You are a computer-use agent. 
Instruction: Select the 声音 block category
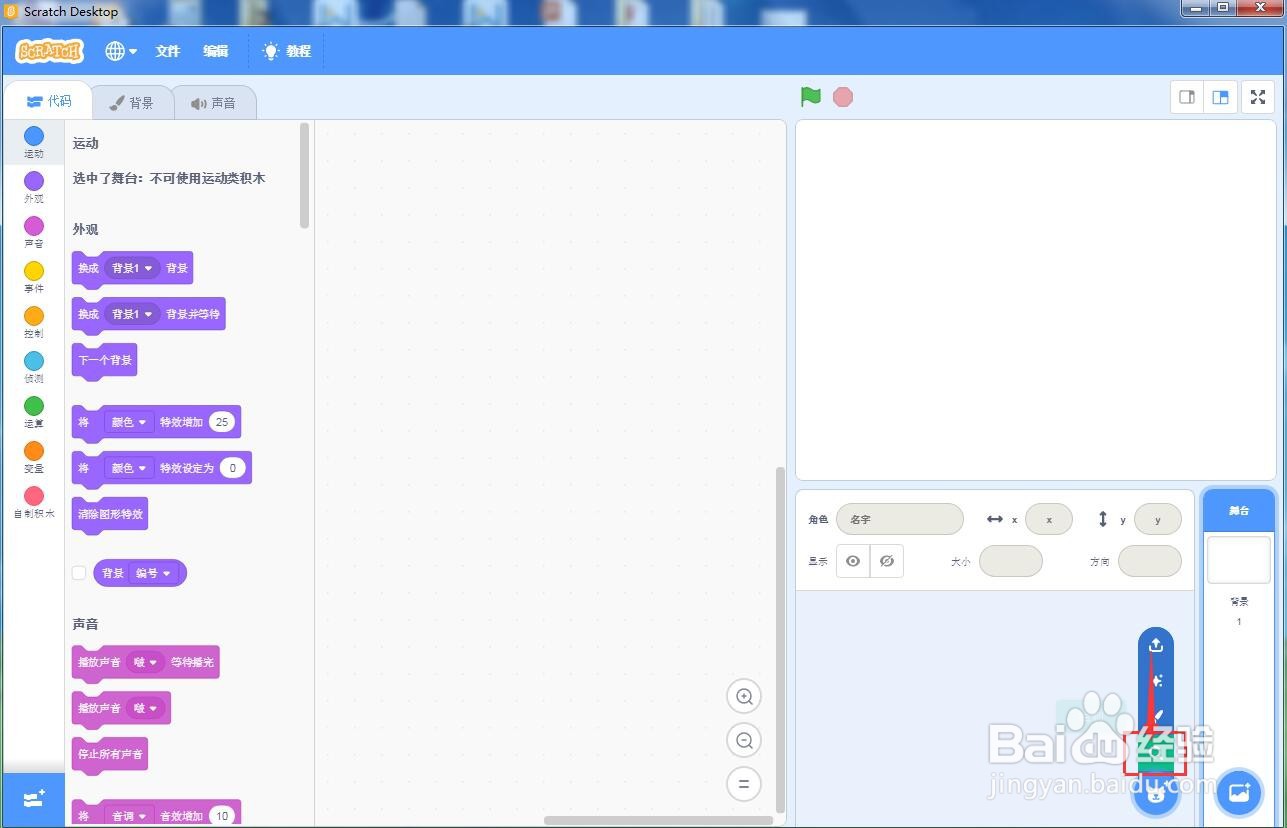tap(34, 232)
